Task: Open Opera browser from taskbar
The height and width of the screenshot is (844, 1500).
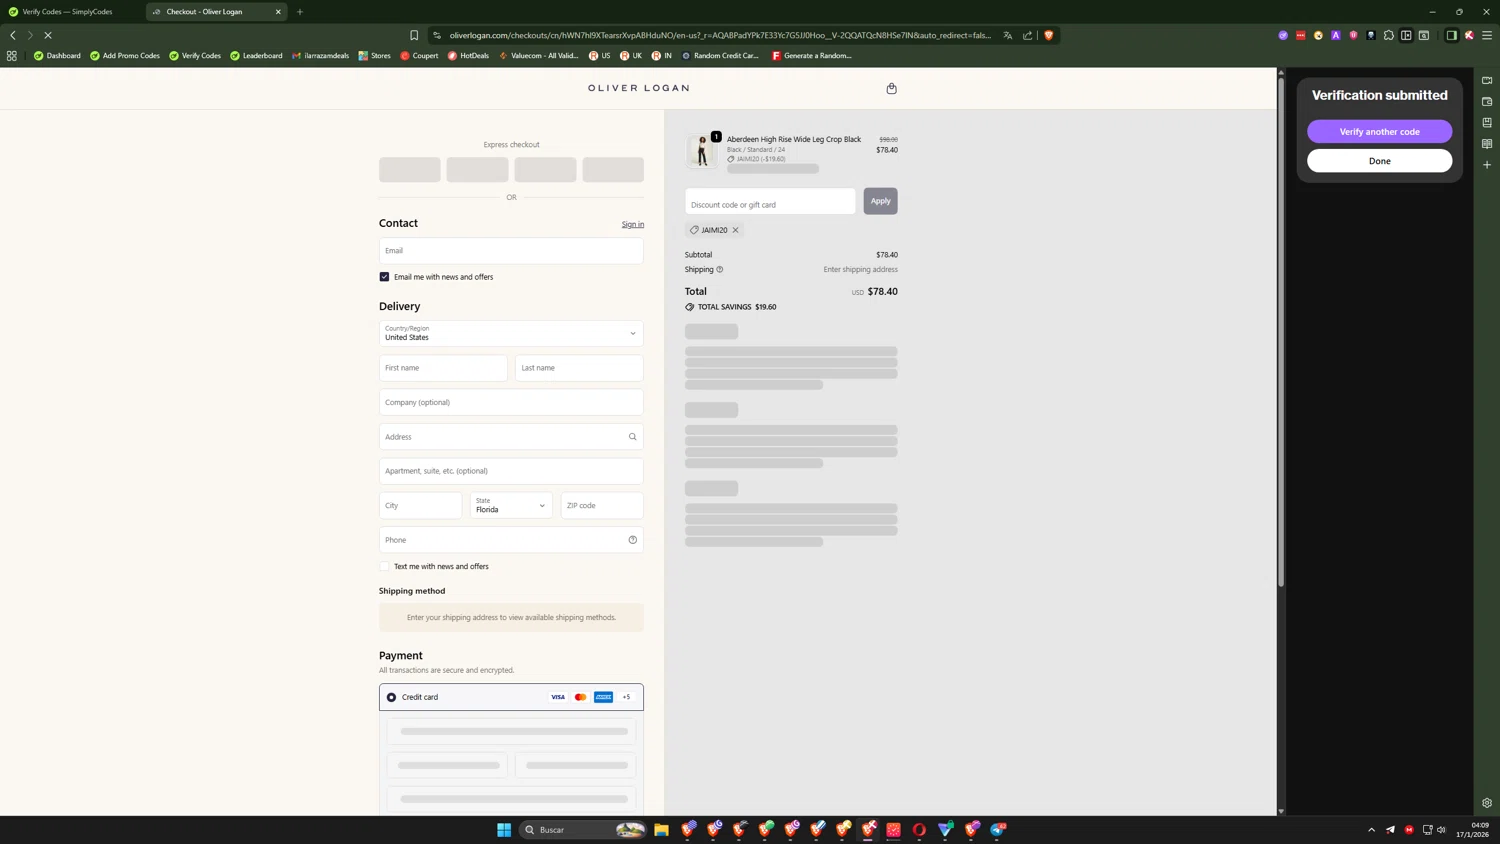Action: click(x=919, y=829)
